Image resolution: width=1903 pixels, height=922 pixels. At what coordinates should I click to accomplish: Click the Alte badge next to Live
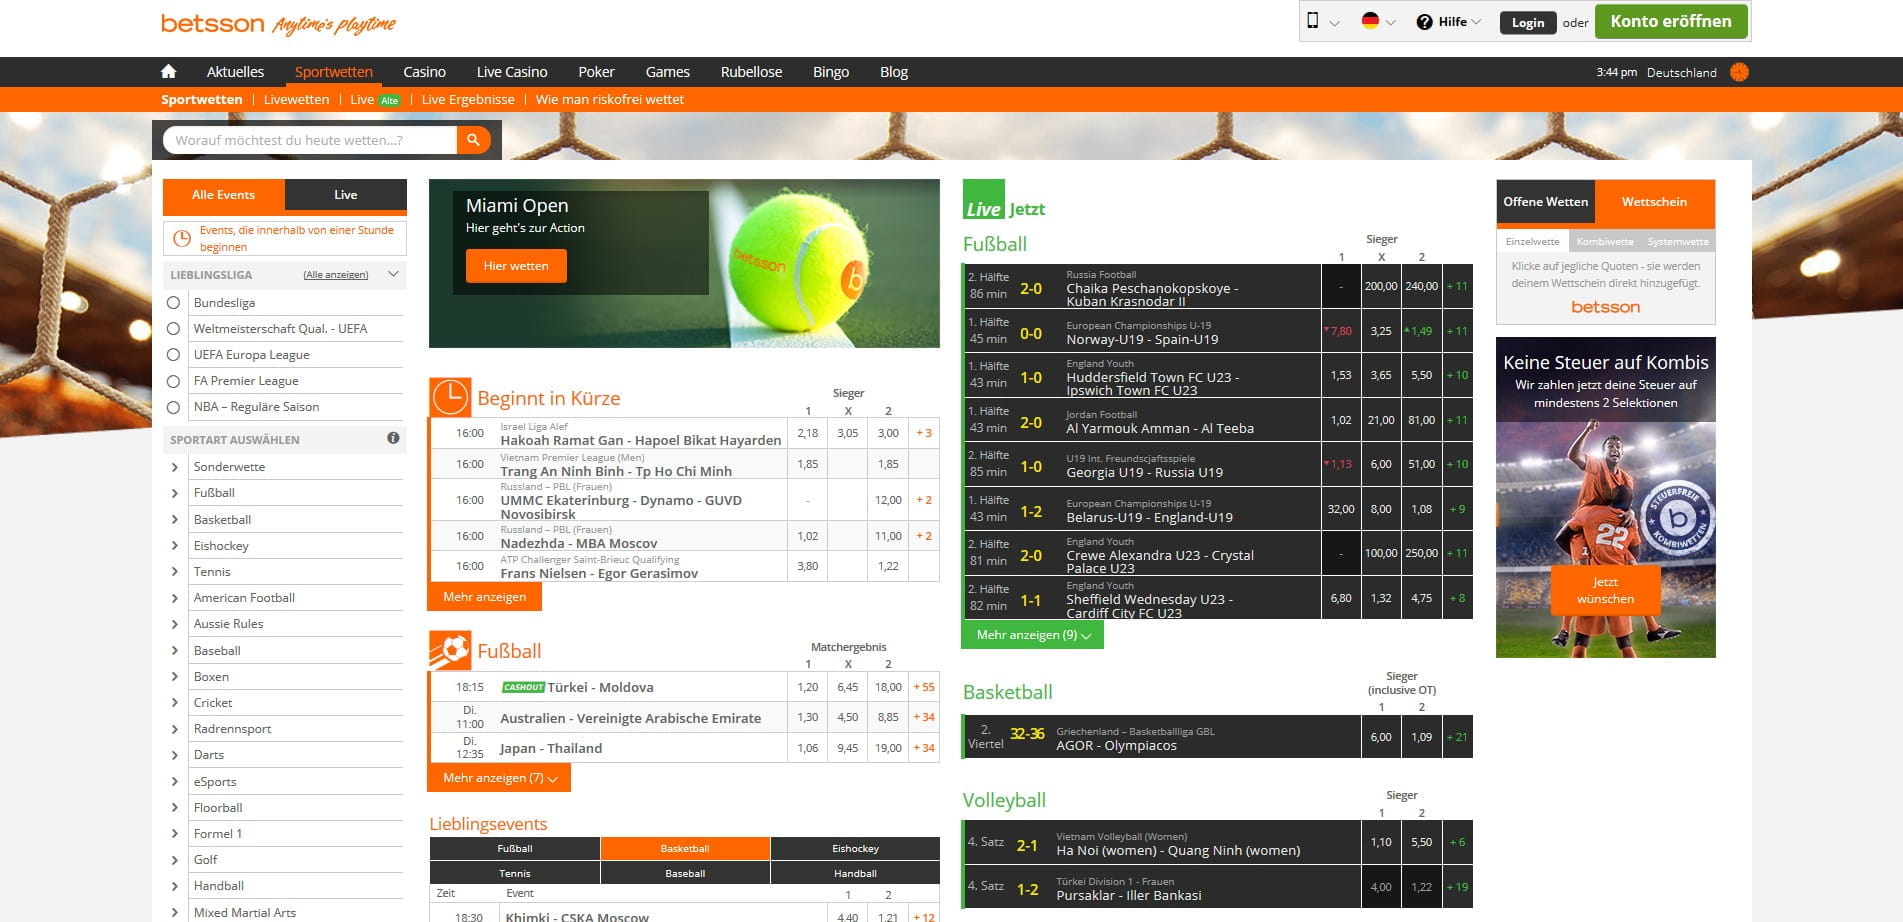click(x=389, y=100)
